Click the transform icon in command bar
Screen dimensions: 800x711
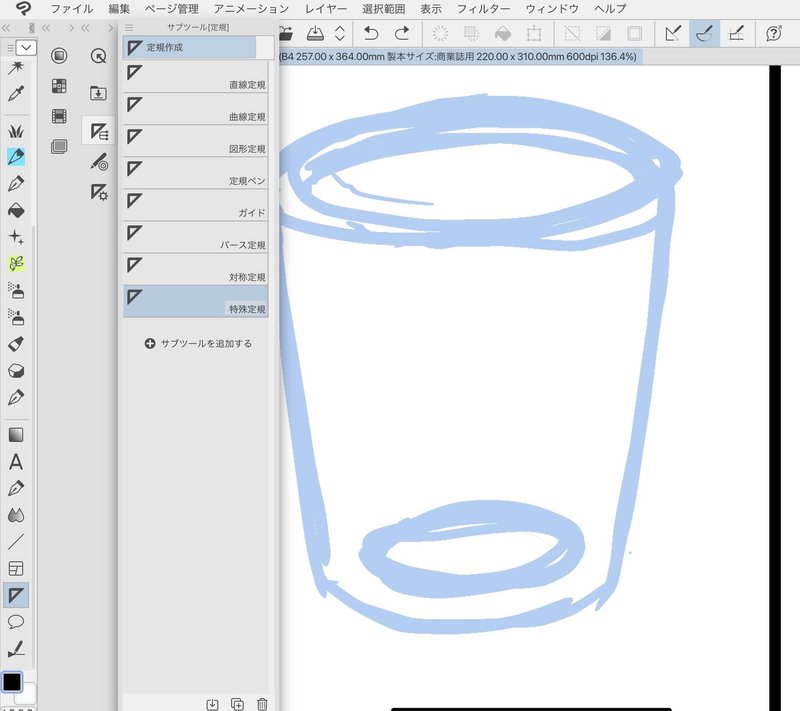[534, 34]
